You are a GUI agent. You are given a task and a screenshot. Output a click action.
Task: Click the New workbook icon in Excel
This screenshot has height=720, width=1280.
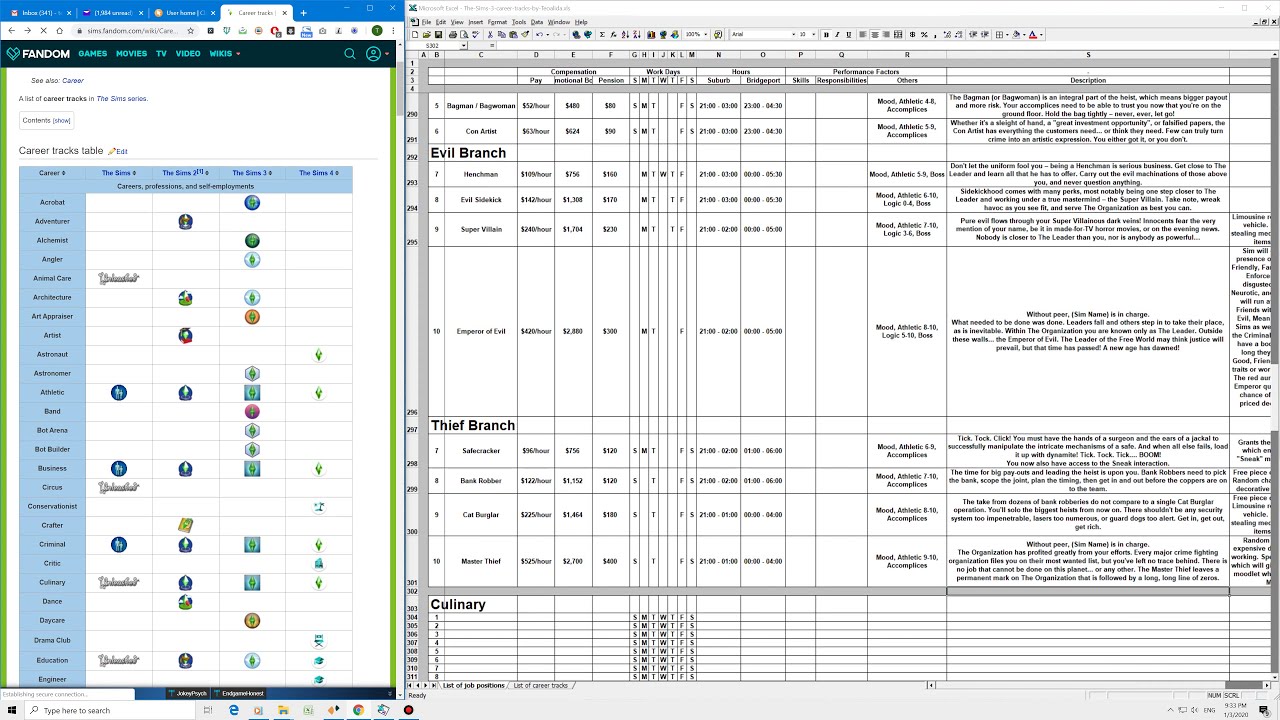point(415,34)
